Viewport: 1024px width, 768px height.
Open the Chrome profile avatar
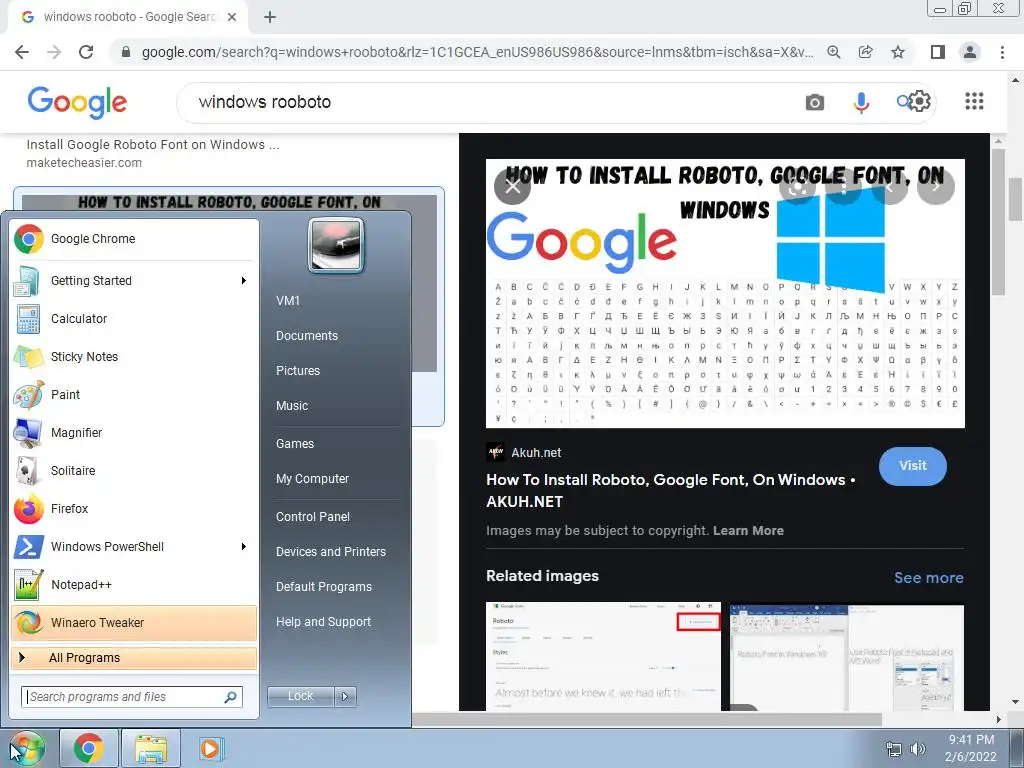[970, 52]
